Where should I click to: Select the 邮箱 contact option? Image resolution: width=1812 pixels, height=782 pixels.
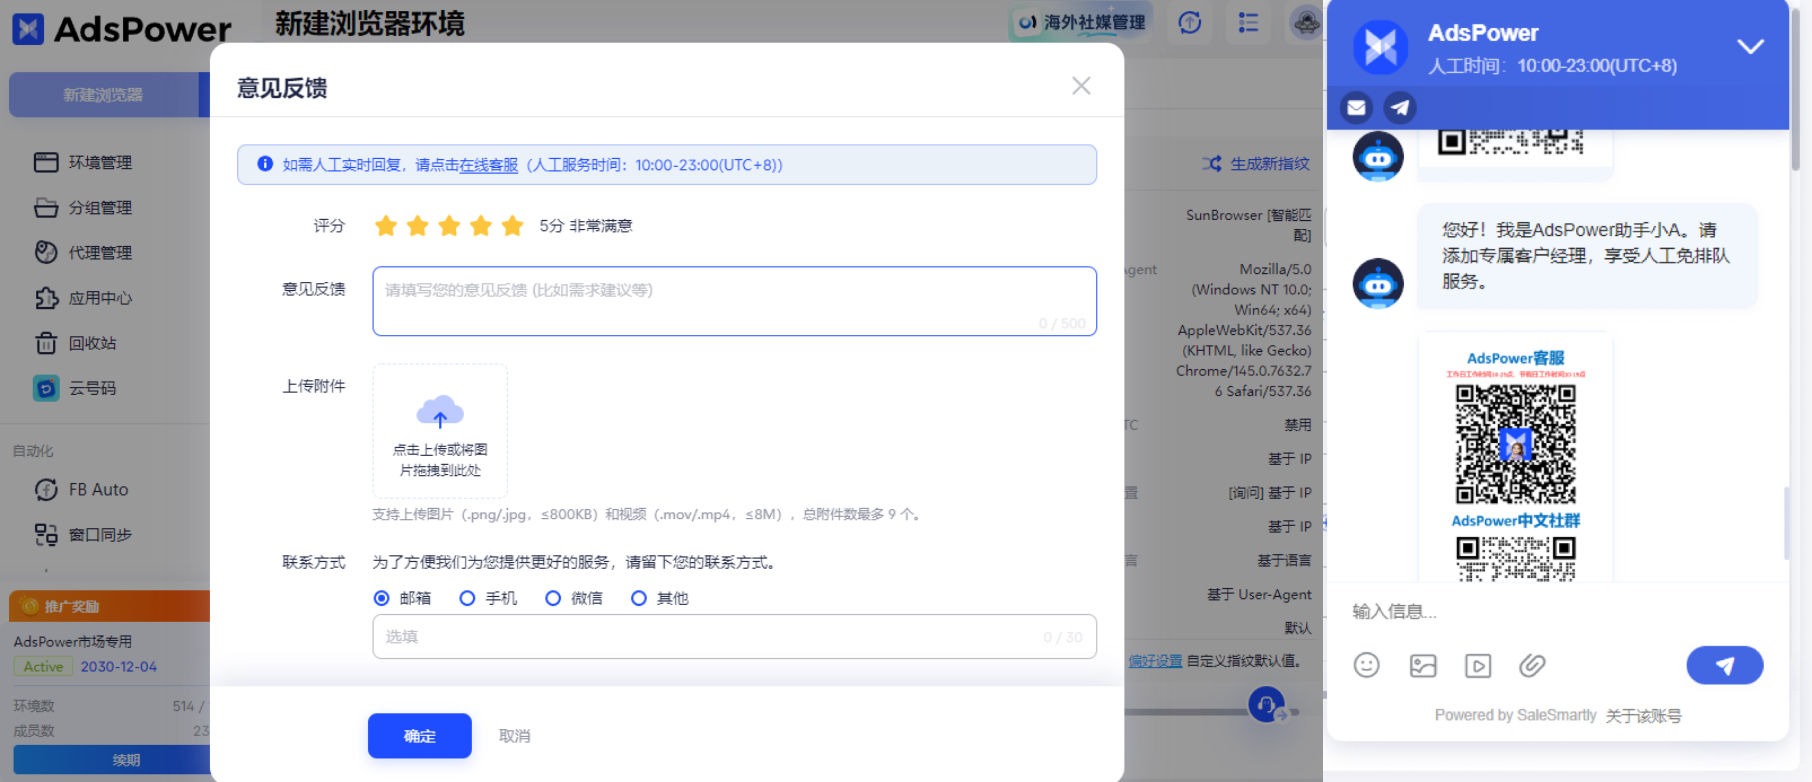pos(402,598)
